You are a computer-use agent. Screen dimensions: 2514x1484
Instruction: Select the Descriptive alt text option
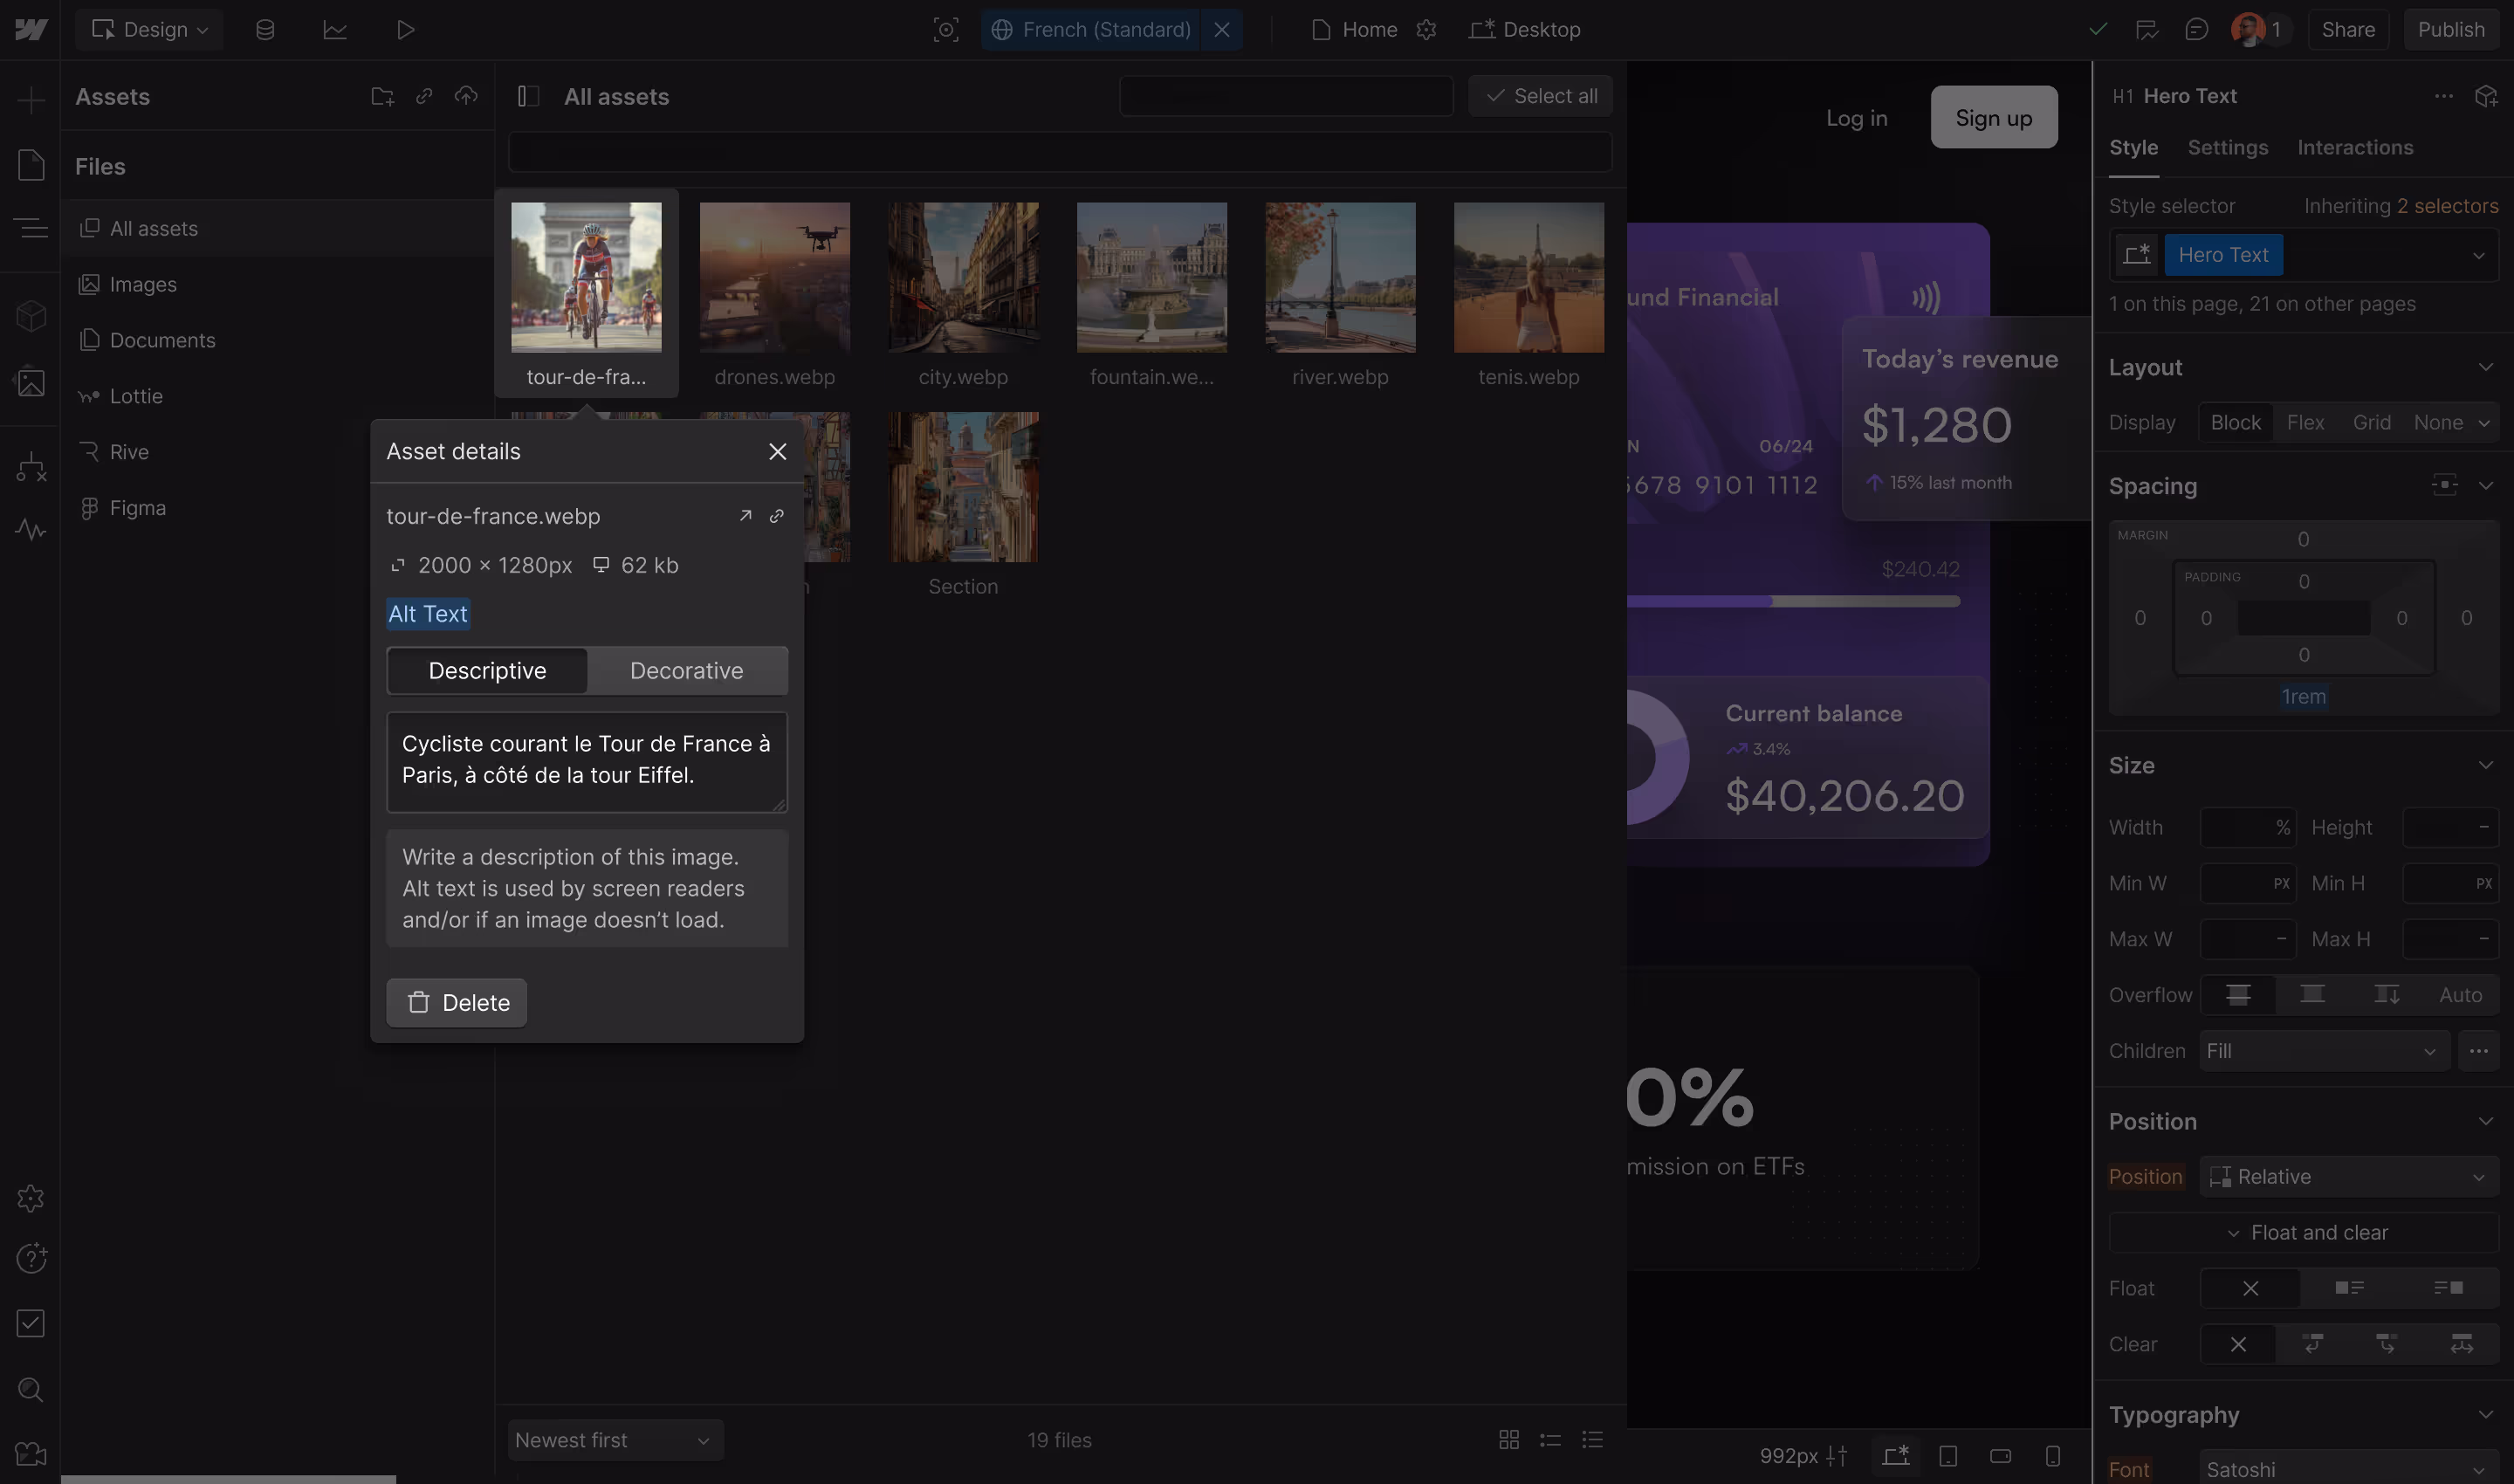[x=487, y=671]
